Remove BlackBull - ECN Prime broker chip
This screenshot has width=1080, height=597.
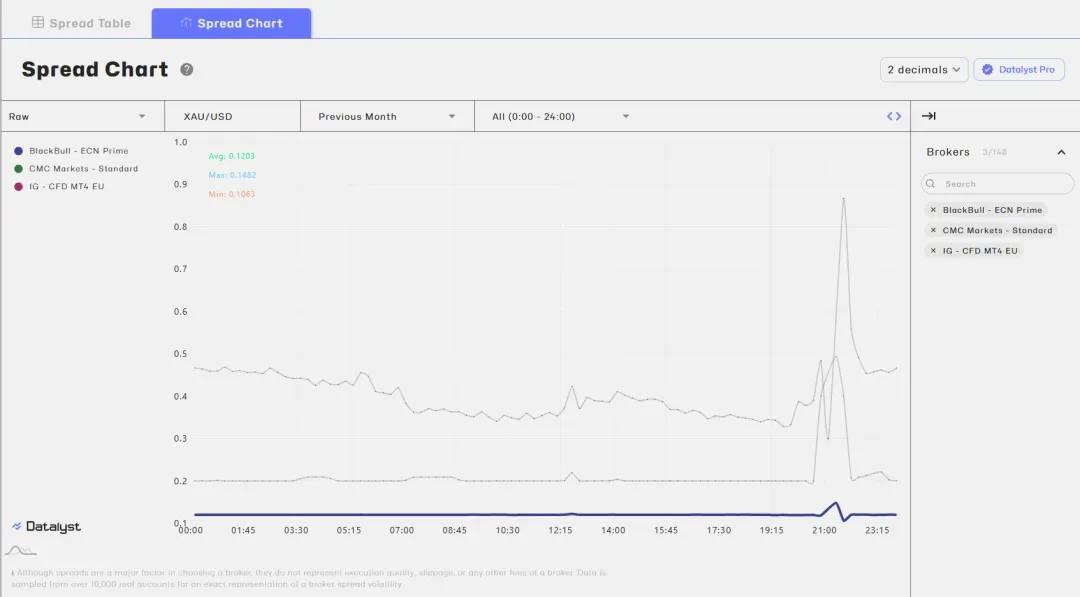coord(933,210)
